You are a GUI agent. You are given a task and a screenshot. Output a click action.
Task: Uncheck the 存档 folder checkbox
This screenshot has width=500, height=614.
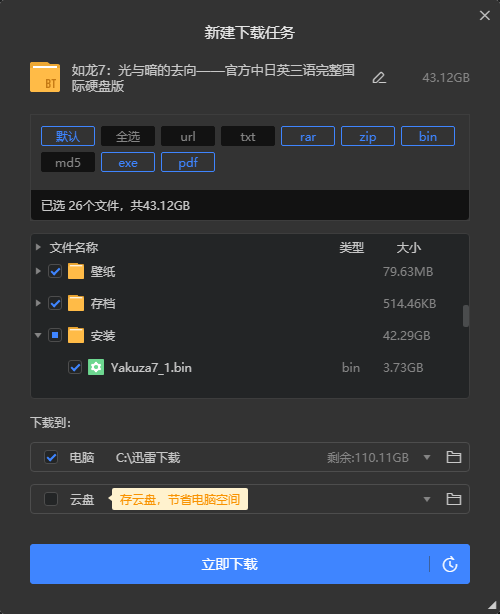point(55,303)
